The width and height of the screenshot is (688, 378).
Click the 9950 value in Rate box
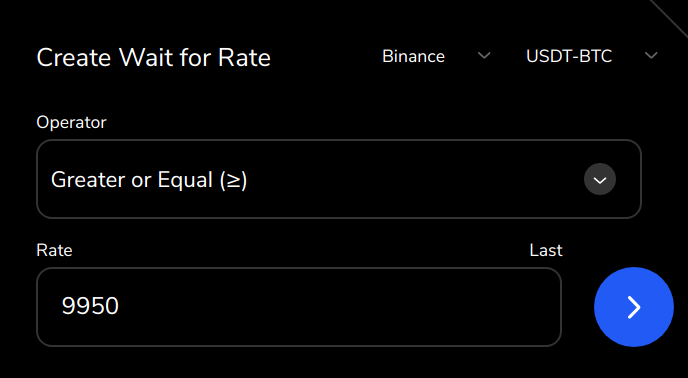coord(90,306)
